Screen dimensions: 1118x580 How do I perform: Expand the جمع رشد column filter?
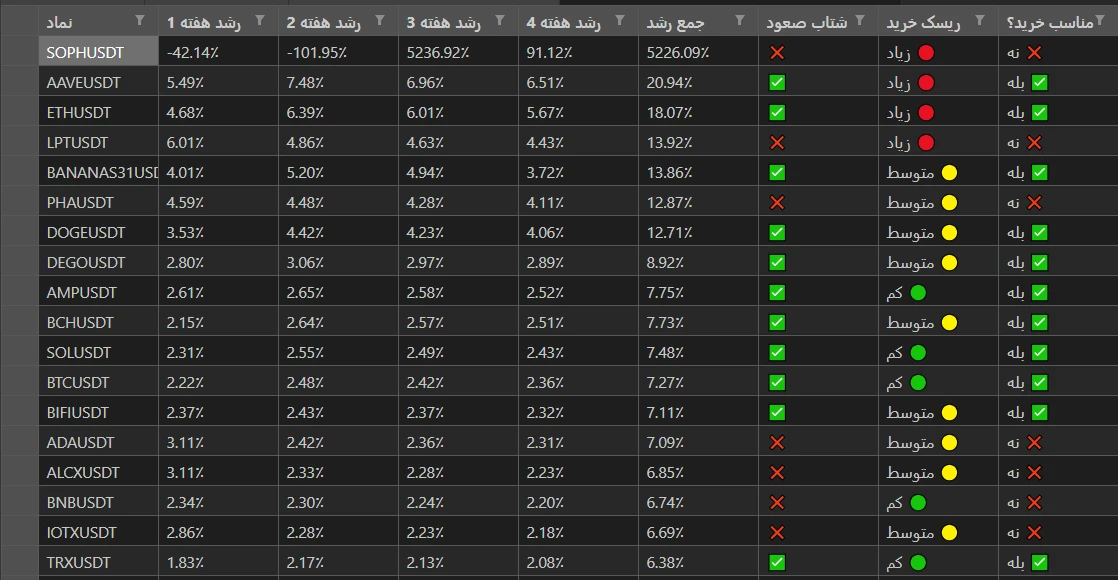click(740, 21)
